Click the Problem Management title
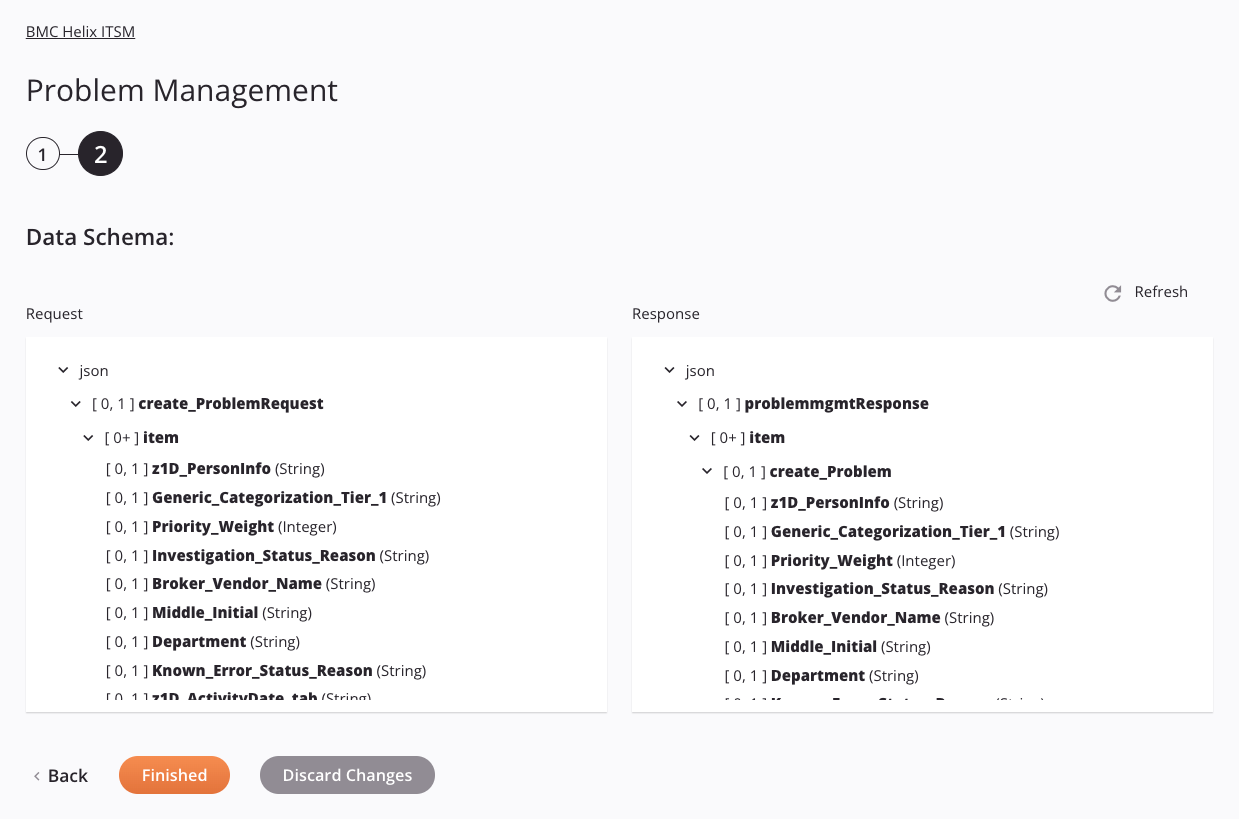The height and width of the screenshot is (819, 1239). click(x=182, y=90)
